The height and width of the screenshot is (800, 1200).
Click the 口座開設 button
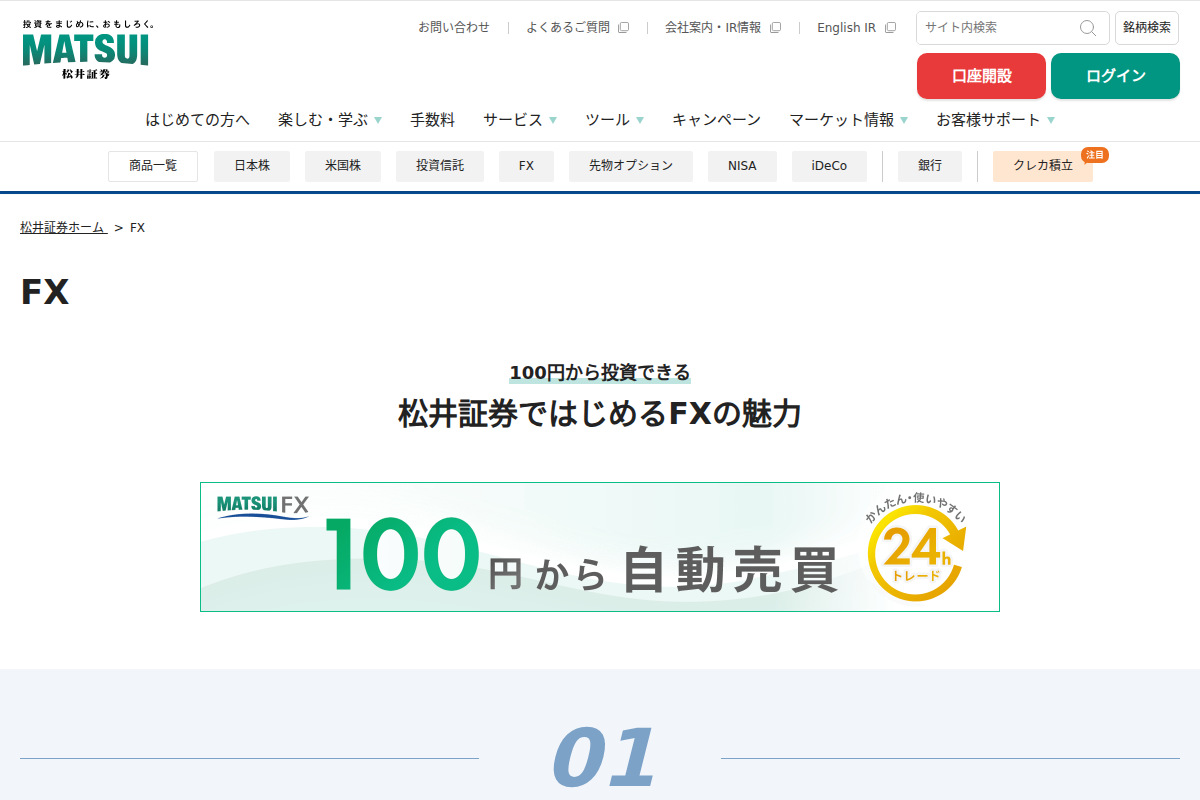(981, 75)
